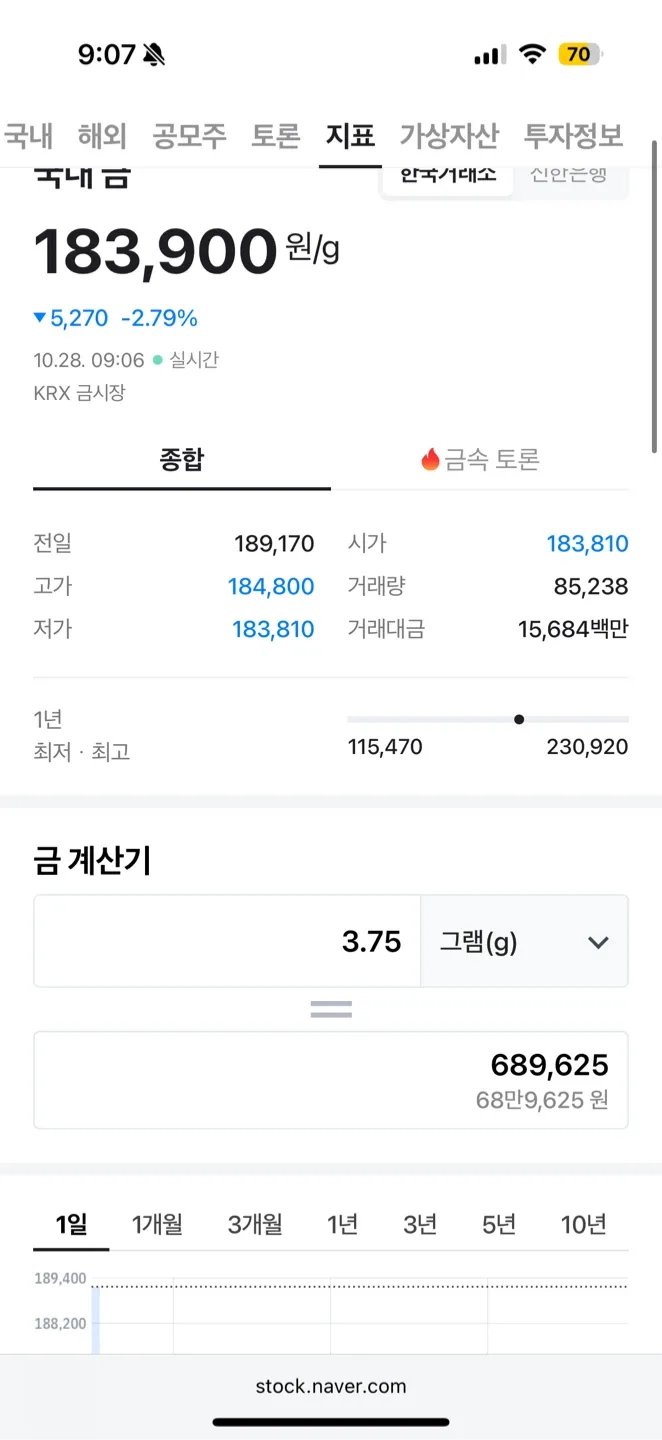The image size is (662, 1440).
Task: Select the 1개월 chart period tab
Action: 157,1224
